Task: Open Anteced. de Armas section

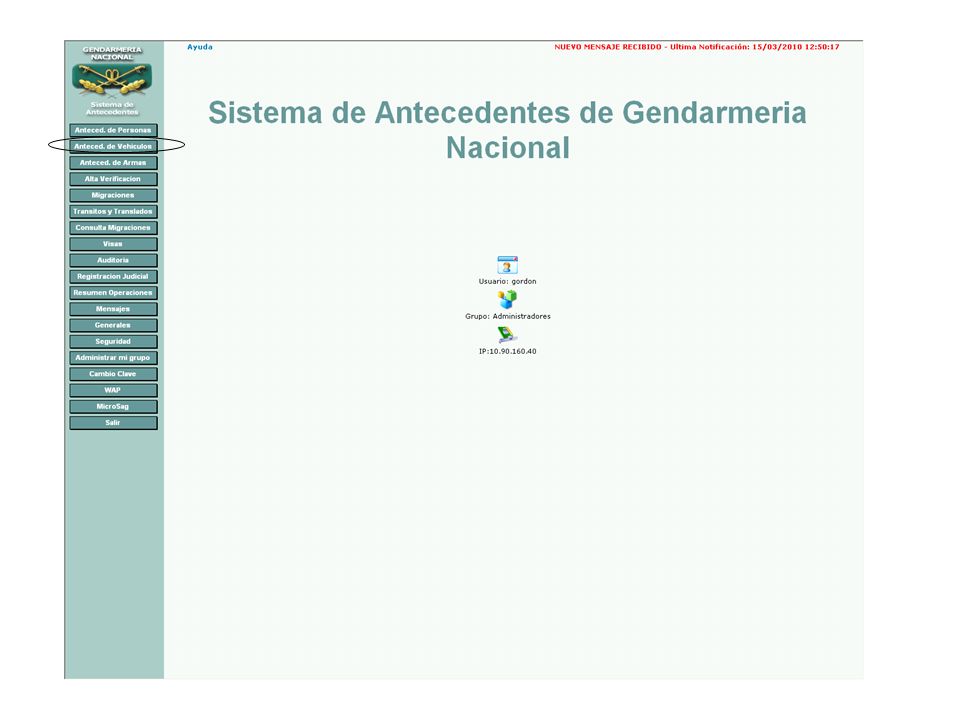Action: [113, 163]
